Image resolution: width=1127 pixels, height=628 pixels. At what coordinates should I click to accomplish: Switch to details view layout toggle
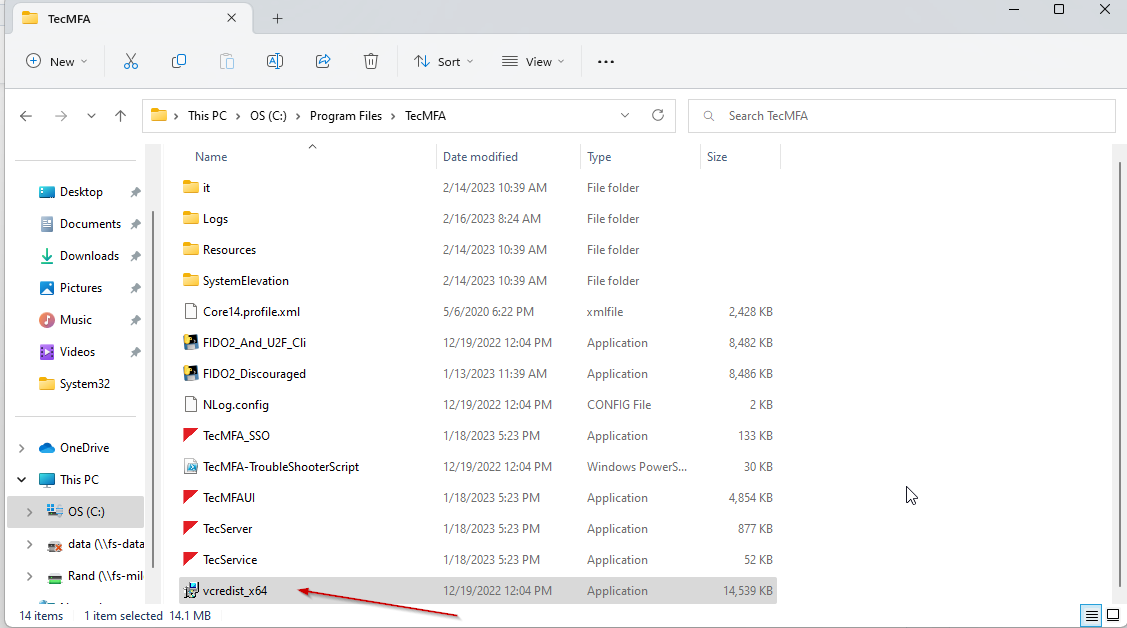(1092, 615)
